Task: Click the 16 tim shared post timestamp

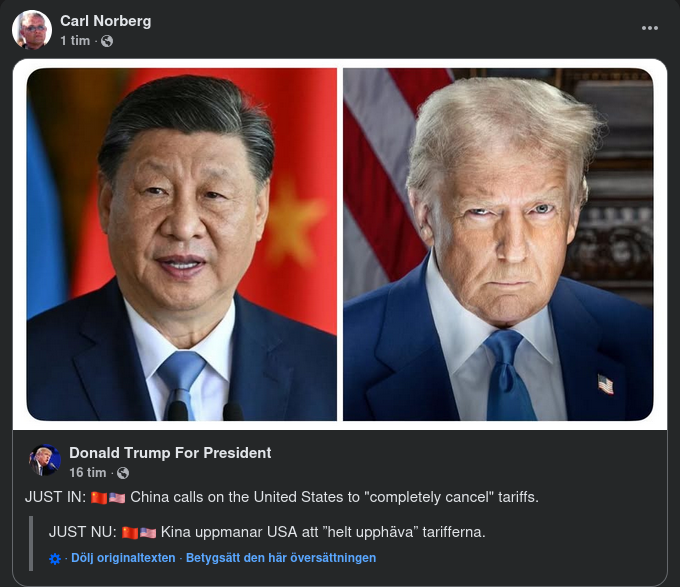Action: (x=88, y=473)
